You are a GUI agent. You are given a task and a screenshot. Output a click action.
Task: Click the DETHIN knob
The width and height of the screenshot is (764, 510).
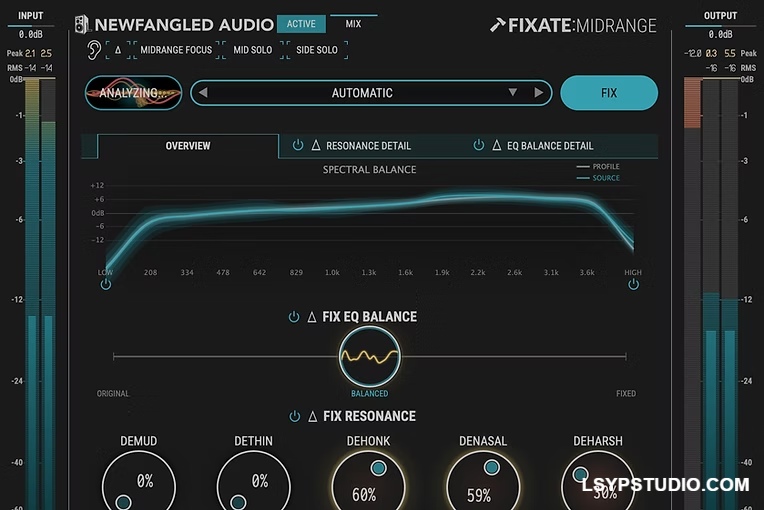(253, 481)
